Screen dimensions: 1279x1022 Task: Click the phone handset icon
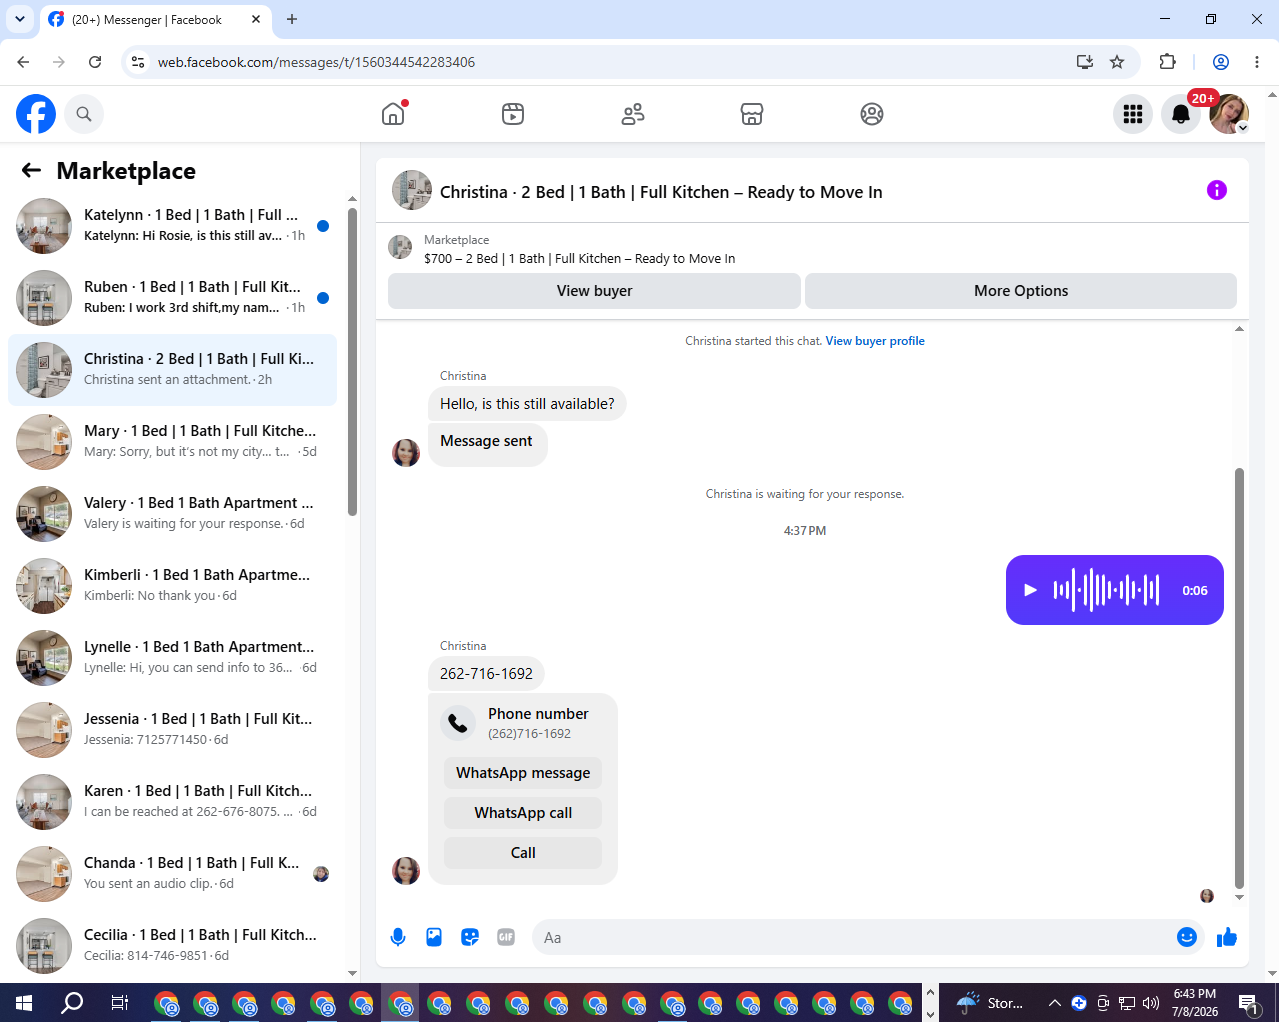(x=458, y=722)
